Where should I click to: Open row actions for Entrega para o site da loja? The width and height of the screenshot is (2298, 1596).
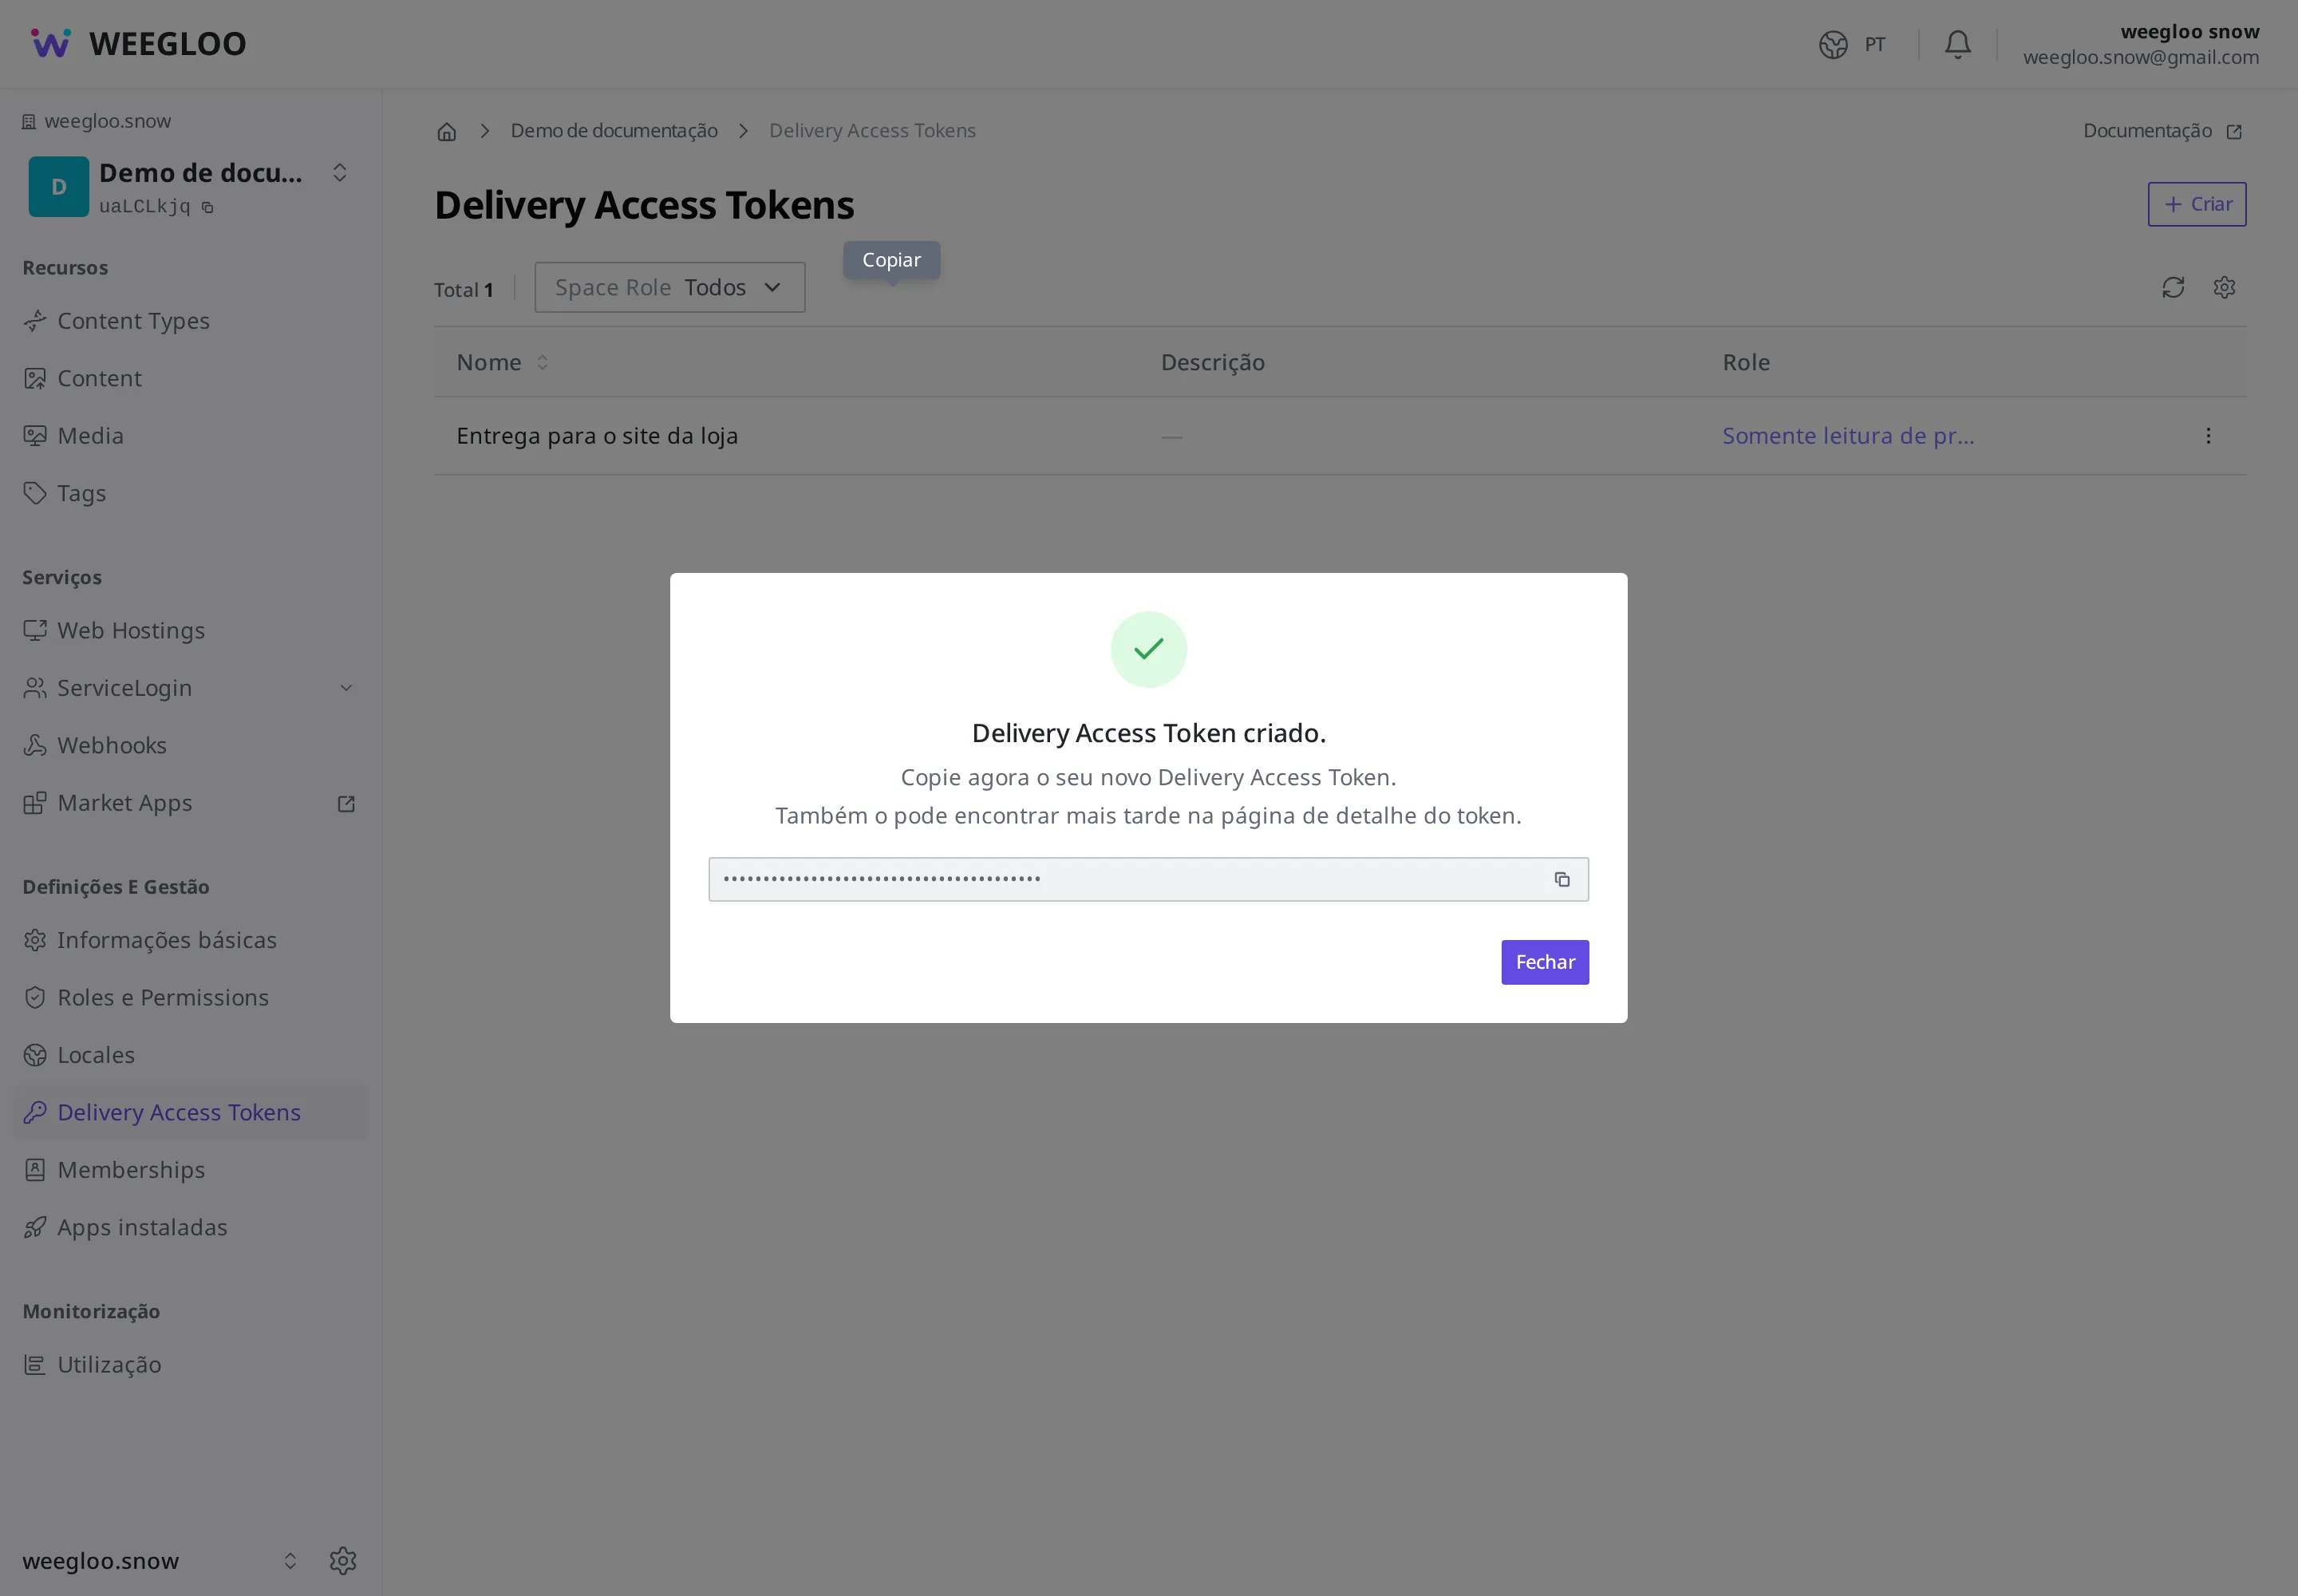coord(2207,435)
